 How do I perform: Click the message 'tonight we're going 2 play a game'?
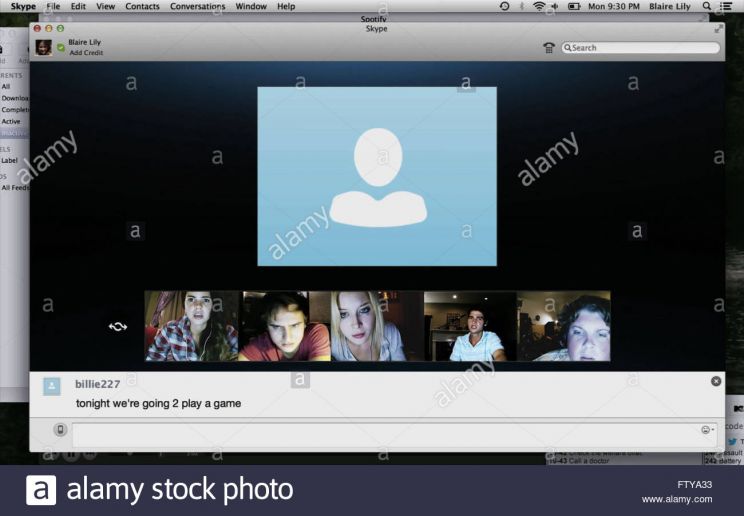(x=158, y=403)
